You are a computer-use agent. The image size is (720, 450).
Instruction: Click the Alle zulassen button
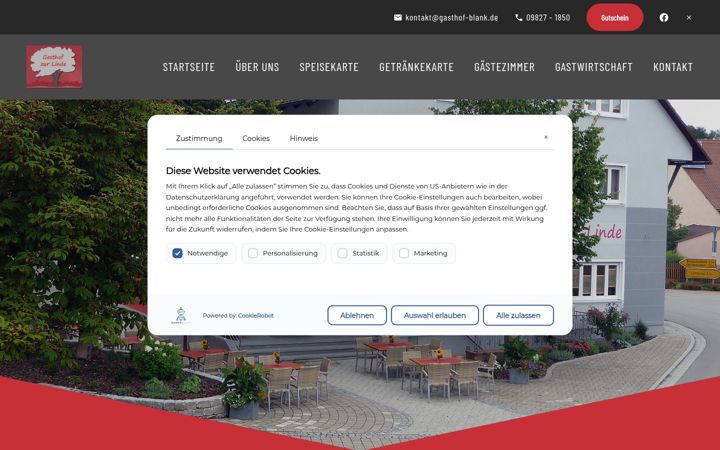pos(518,315)
